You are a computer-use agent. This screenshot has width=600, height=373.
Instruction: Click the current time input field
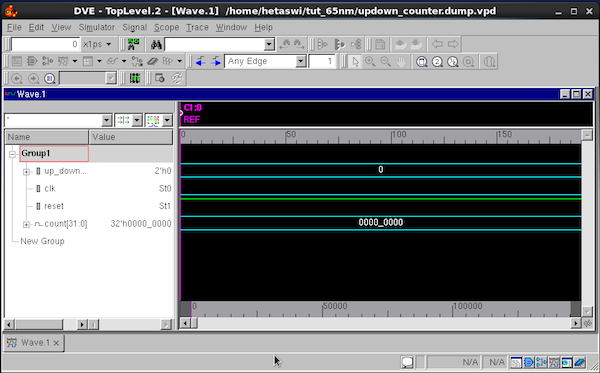coord(45,44)
